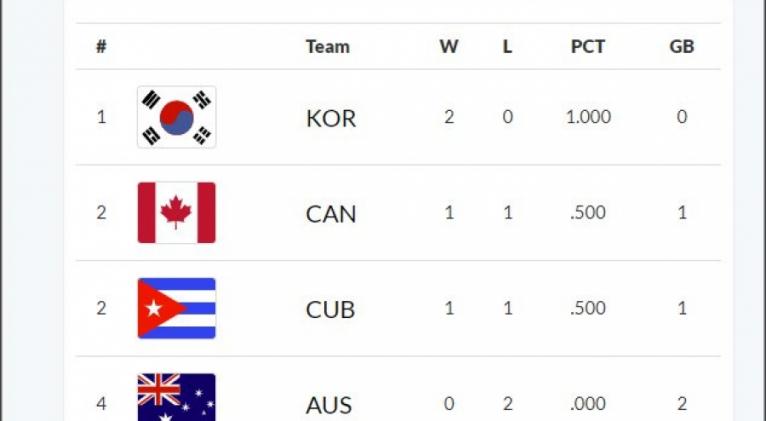Sort by the L column header
Viewport: 766px width, 421px height.
(x=507, y=46)
